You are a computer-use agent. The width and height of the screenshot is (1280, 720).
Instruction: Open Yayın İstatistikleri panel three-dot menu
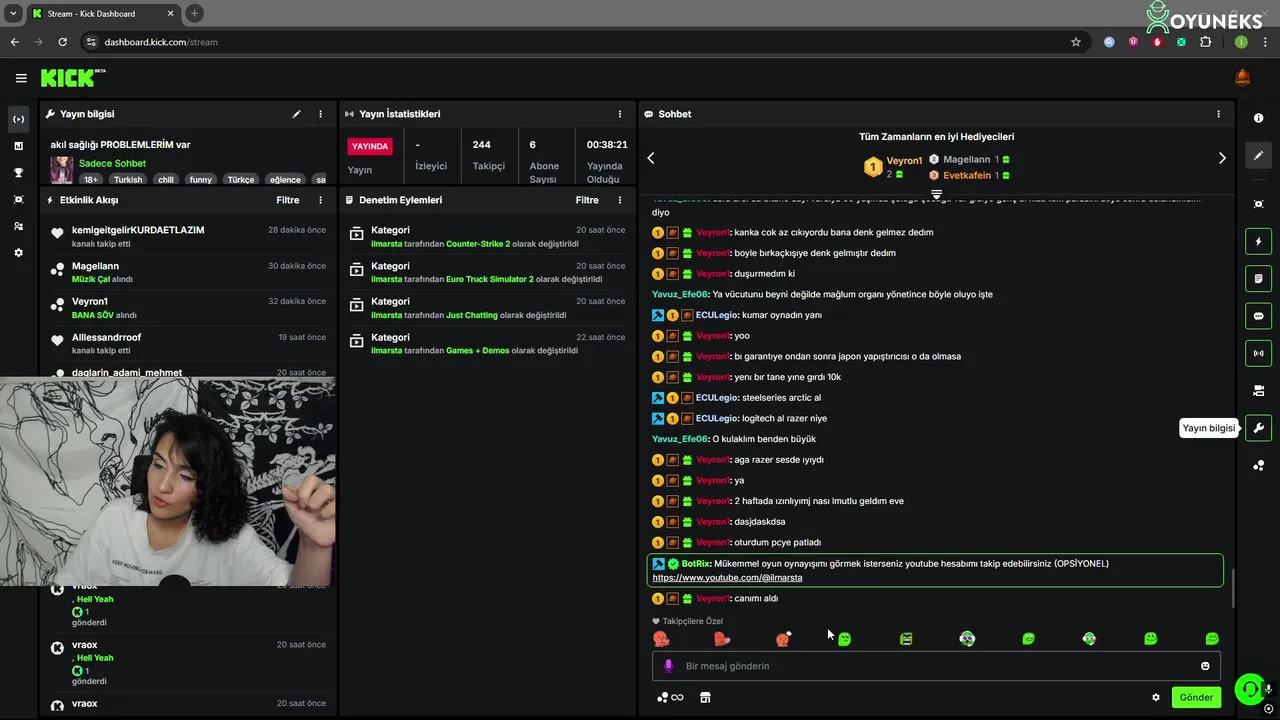point(619,114)
